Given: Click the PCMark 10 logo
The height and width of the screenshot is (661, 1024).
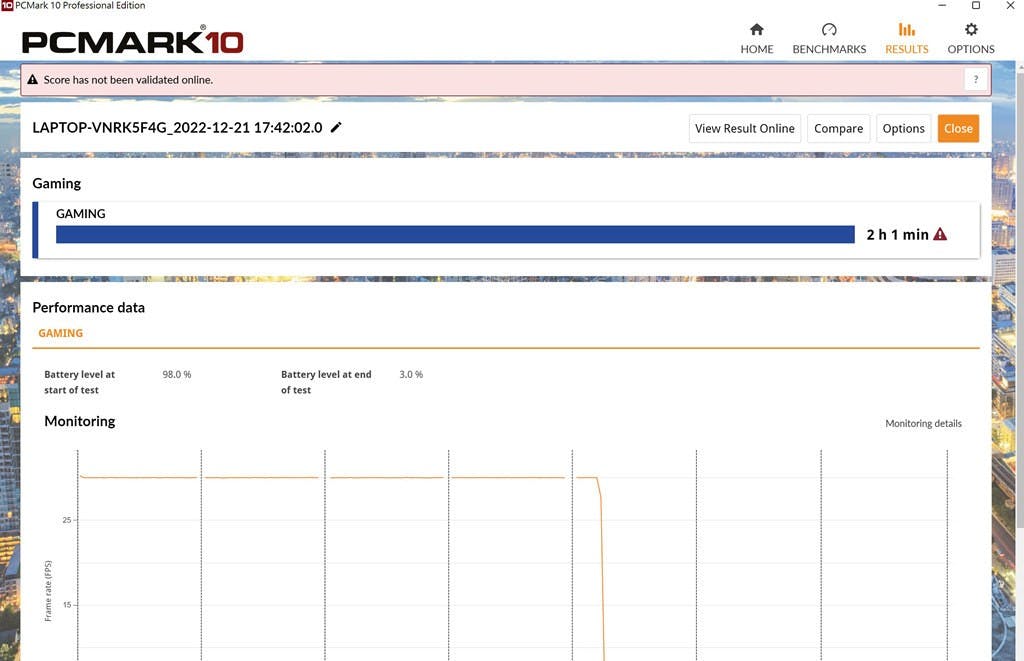Looking at the screenshot, I should pos(133,41).
